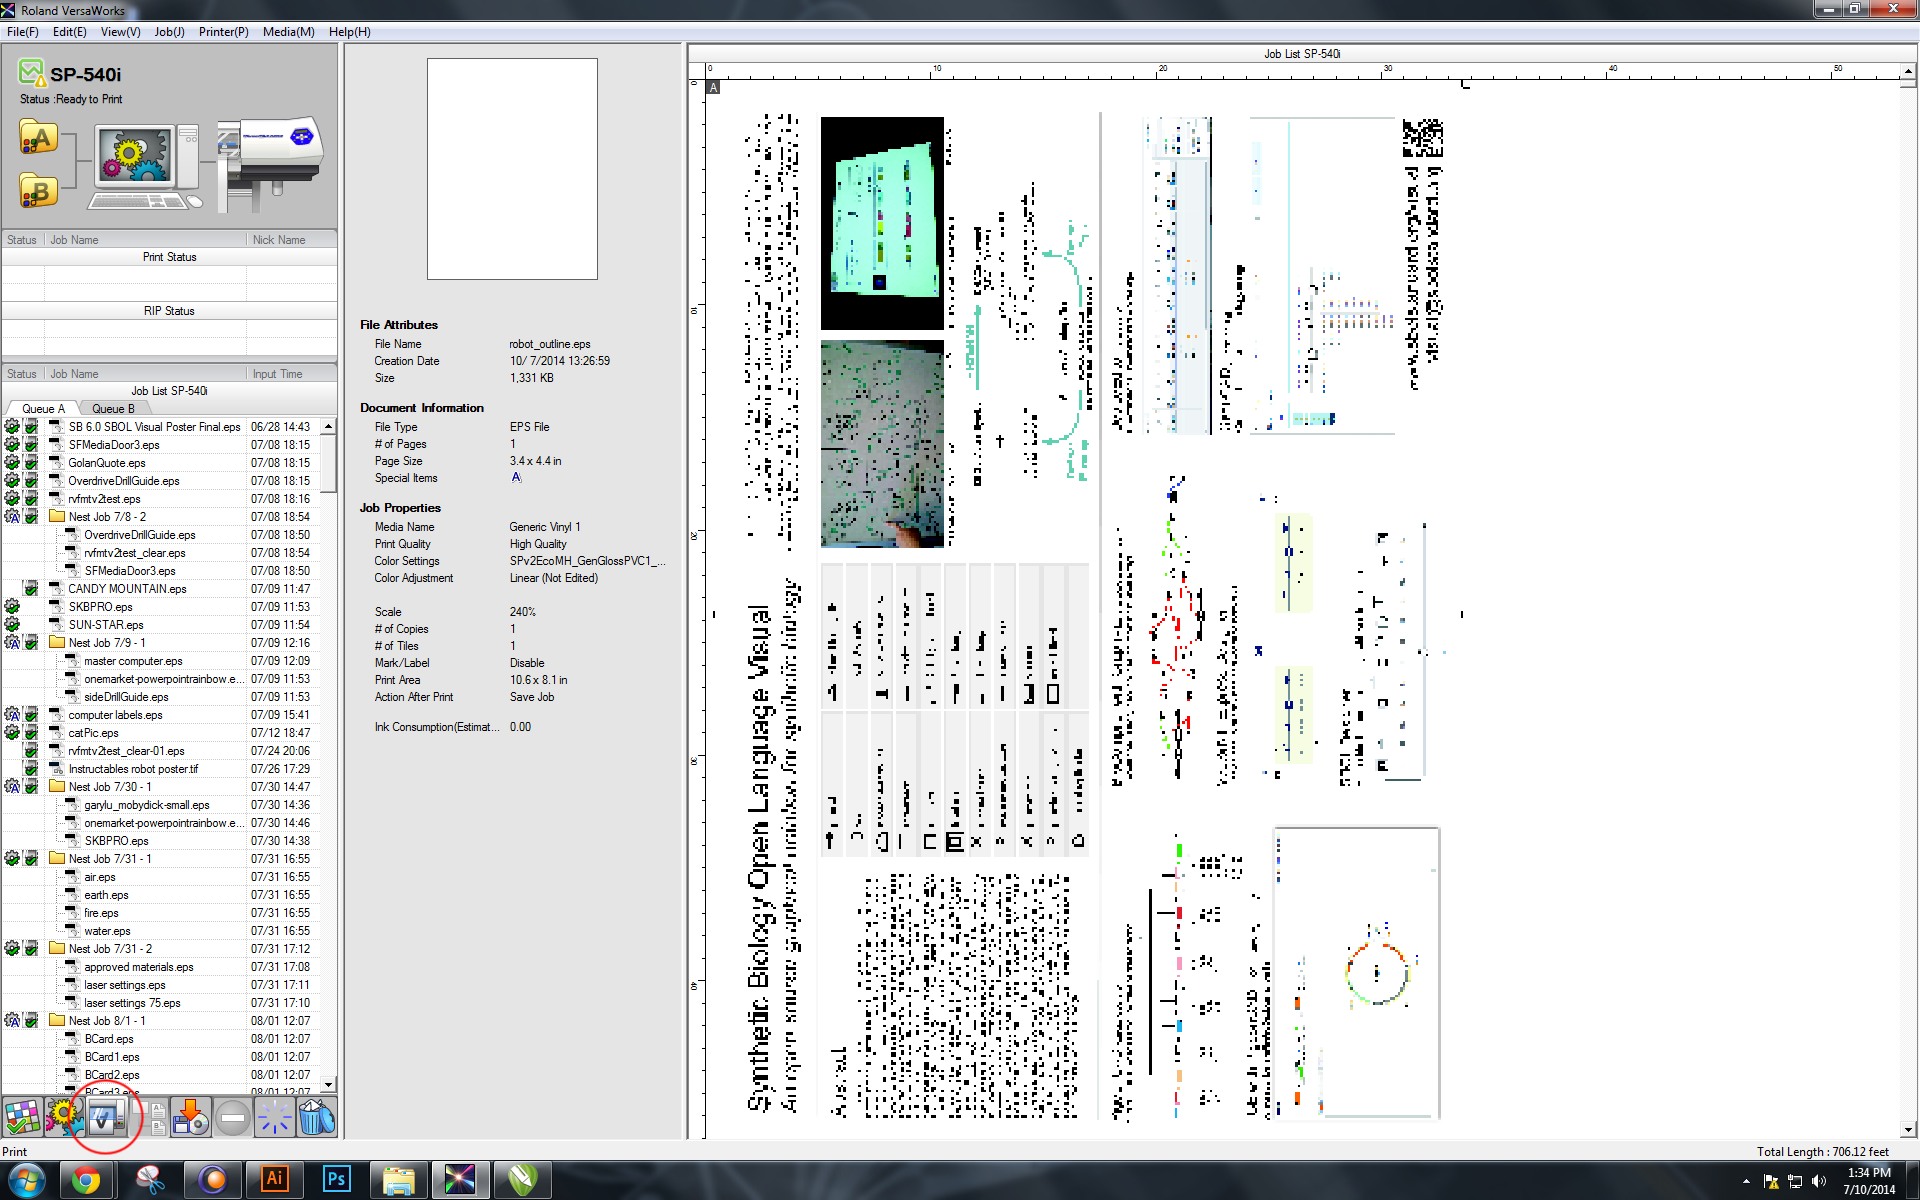Click the Print toolbar icon
The height and width of the screenshot is (1200, 1920).
pos(106,1117)
